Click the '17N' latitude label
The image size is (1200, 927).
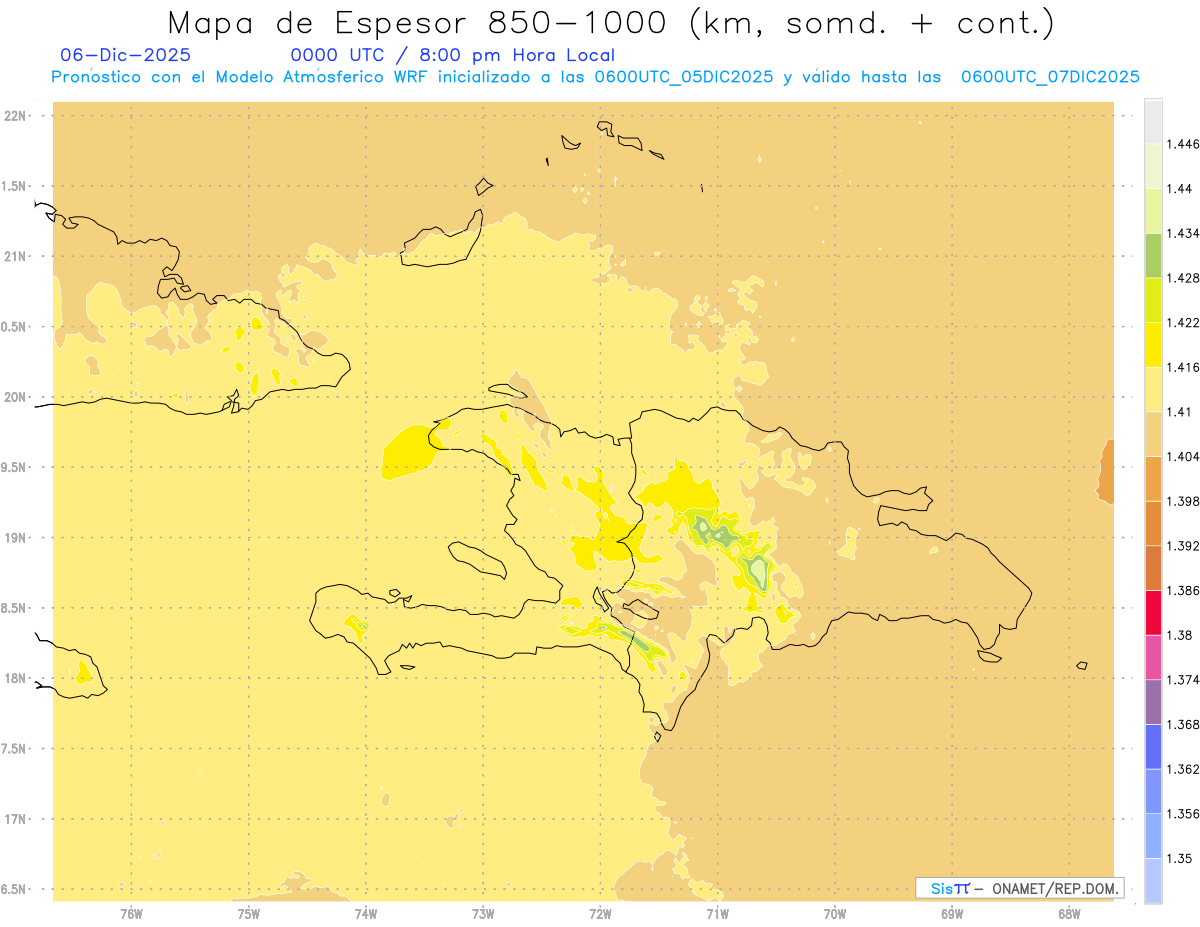click(17, 819)
